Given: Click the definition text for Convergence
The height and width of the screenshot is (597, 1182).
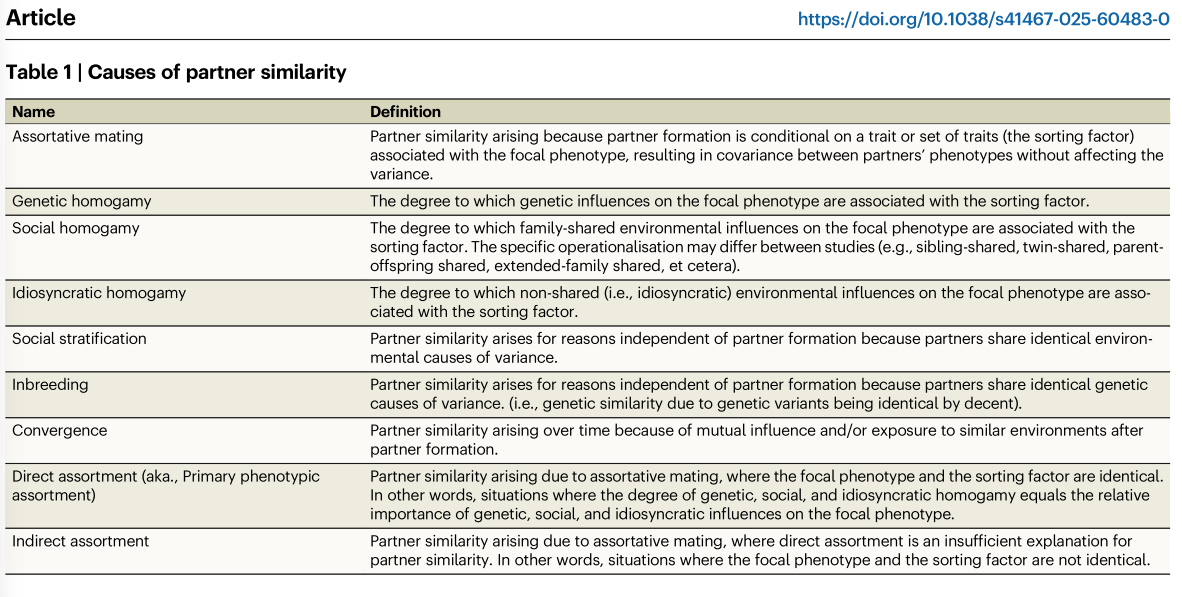Looking at the screenshot, I should [756, 439].
